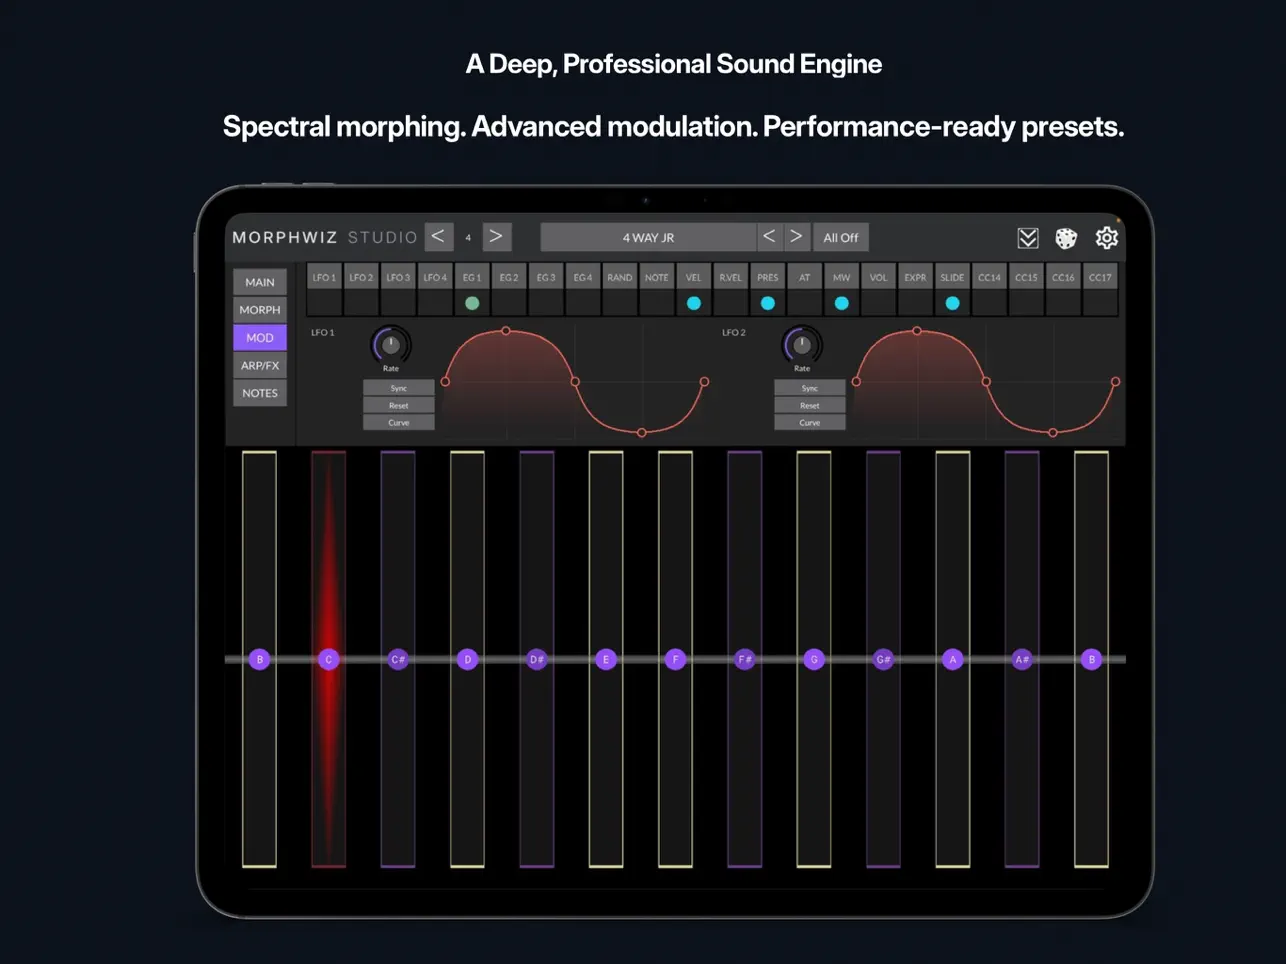Tap the F# note circle
The width and height of the screenshot is (1286, 964).
[x=745, y=659]
